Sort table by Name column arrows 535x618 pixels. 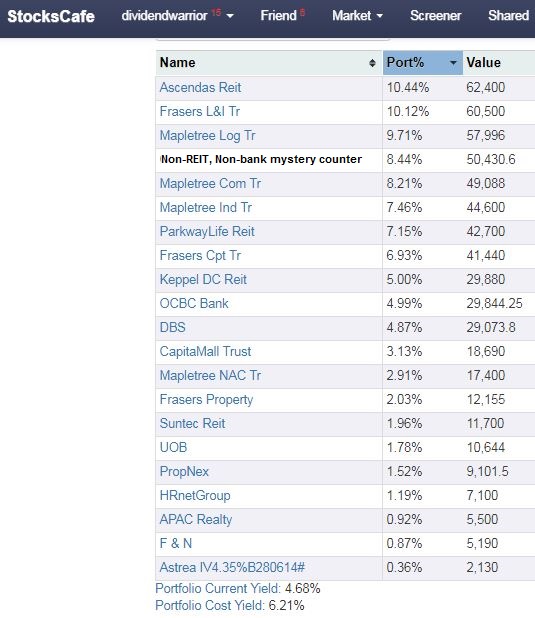(x=372, y=63)
